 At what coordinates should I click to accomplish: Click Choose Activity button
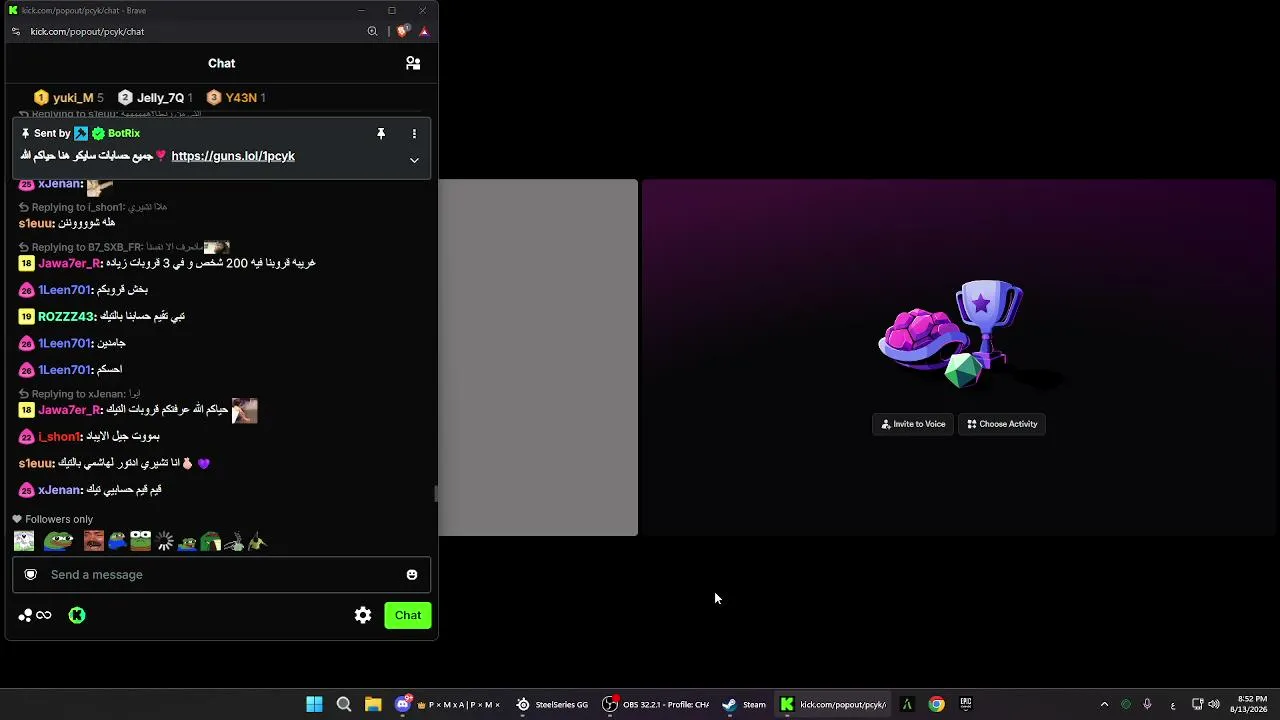click(1002, 424)
